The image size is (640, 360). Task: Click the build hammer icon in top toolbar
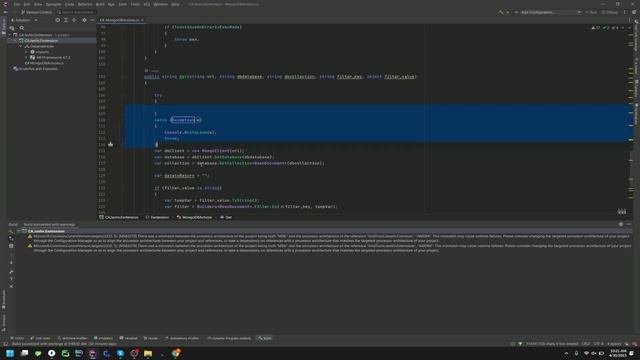pyautogui.click(x=501, y=12)
